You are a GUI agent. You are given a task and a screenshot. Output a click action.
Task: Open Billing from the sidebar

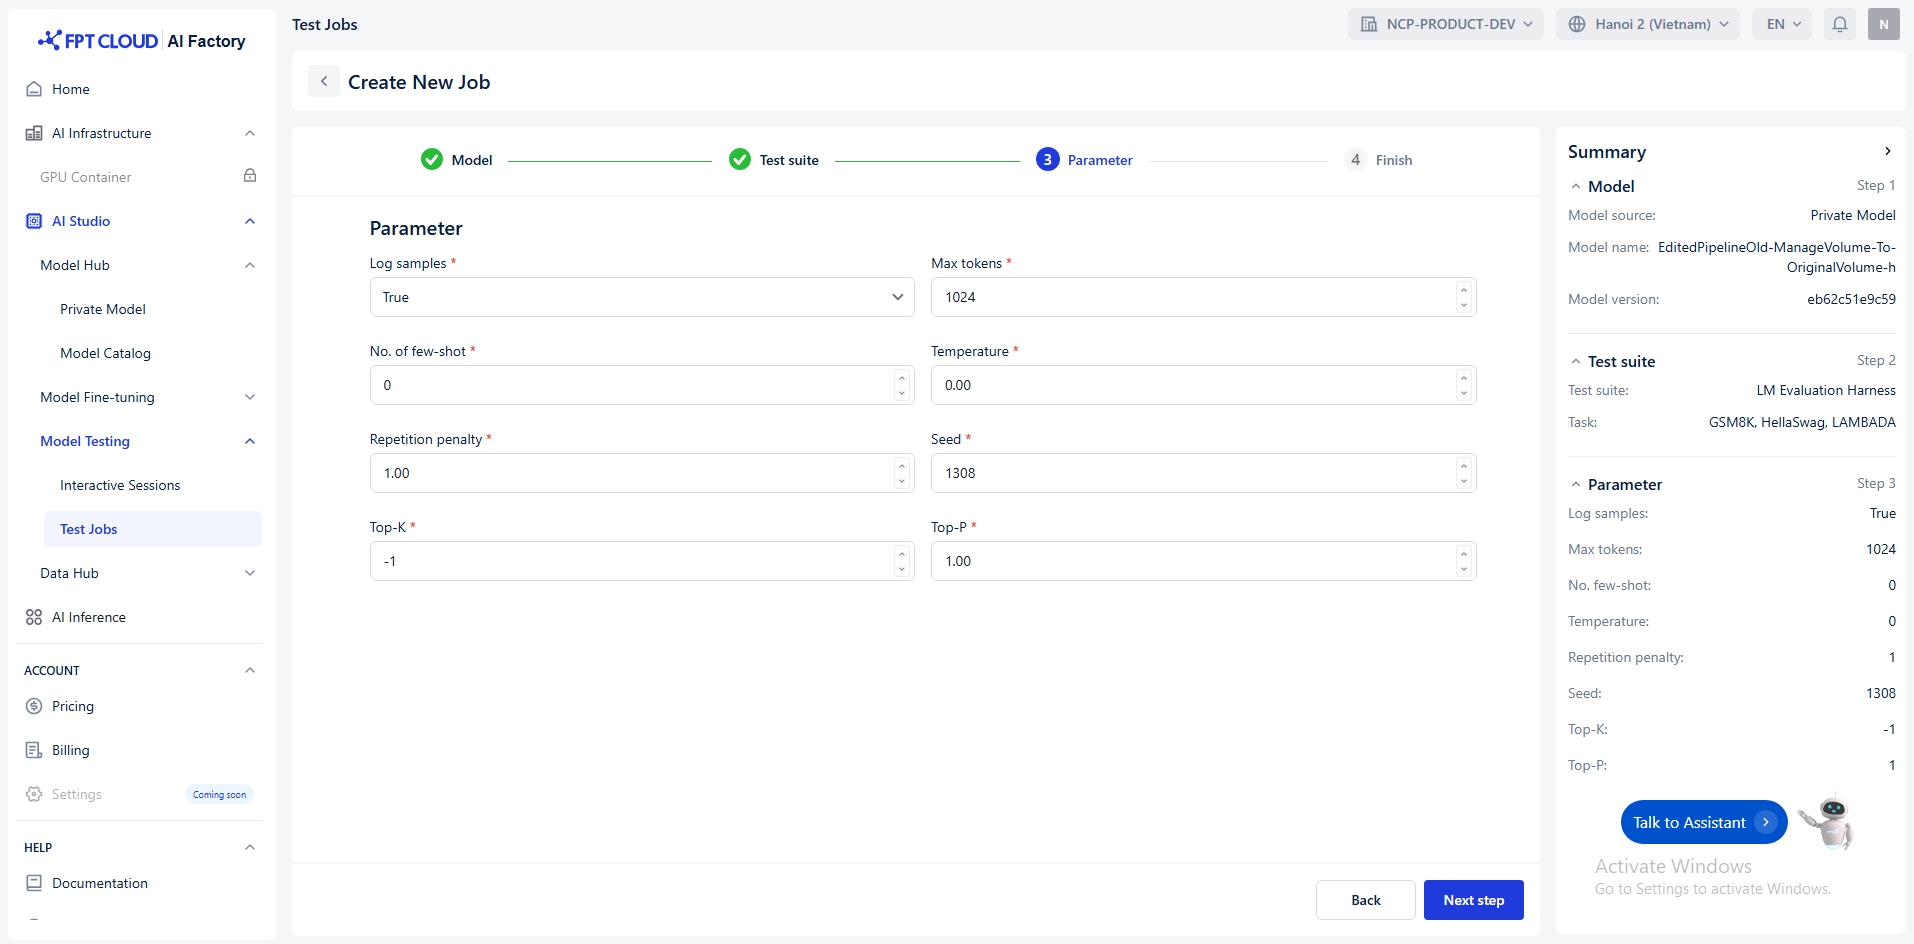[70, 750]
